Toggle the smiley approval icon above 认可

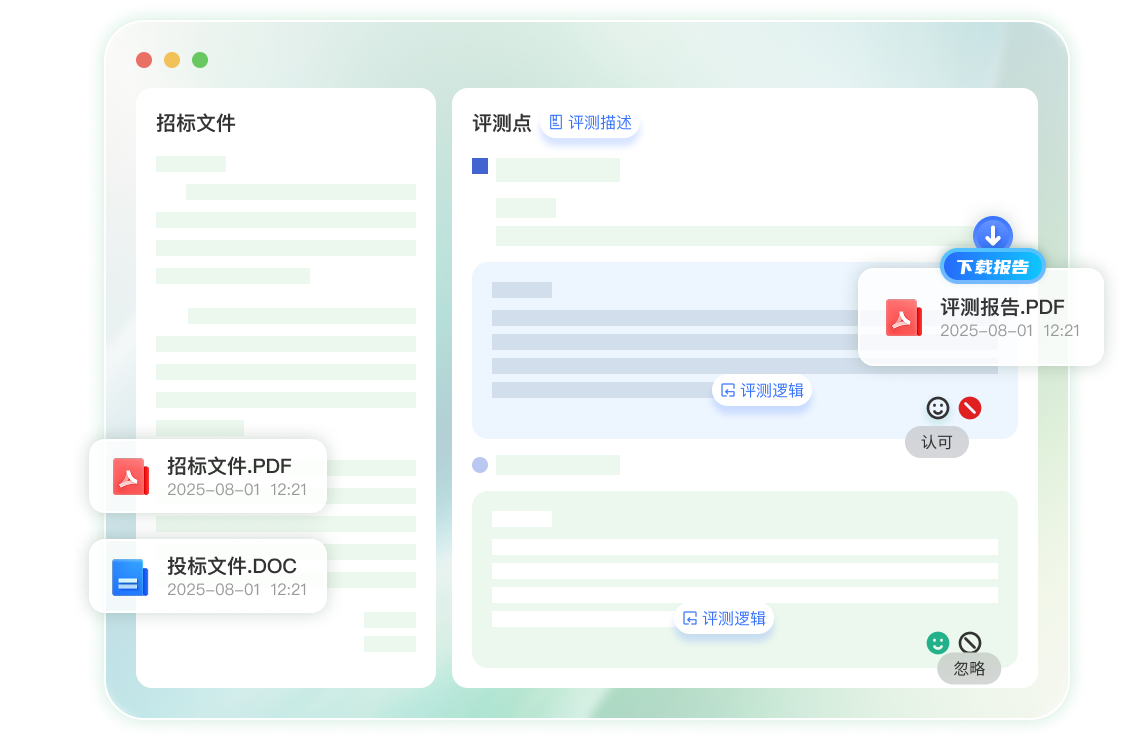[937, 408]
